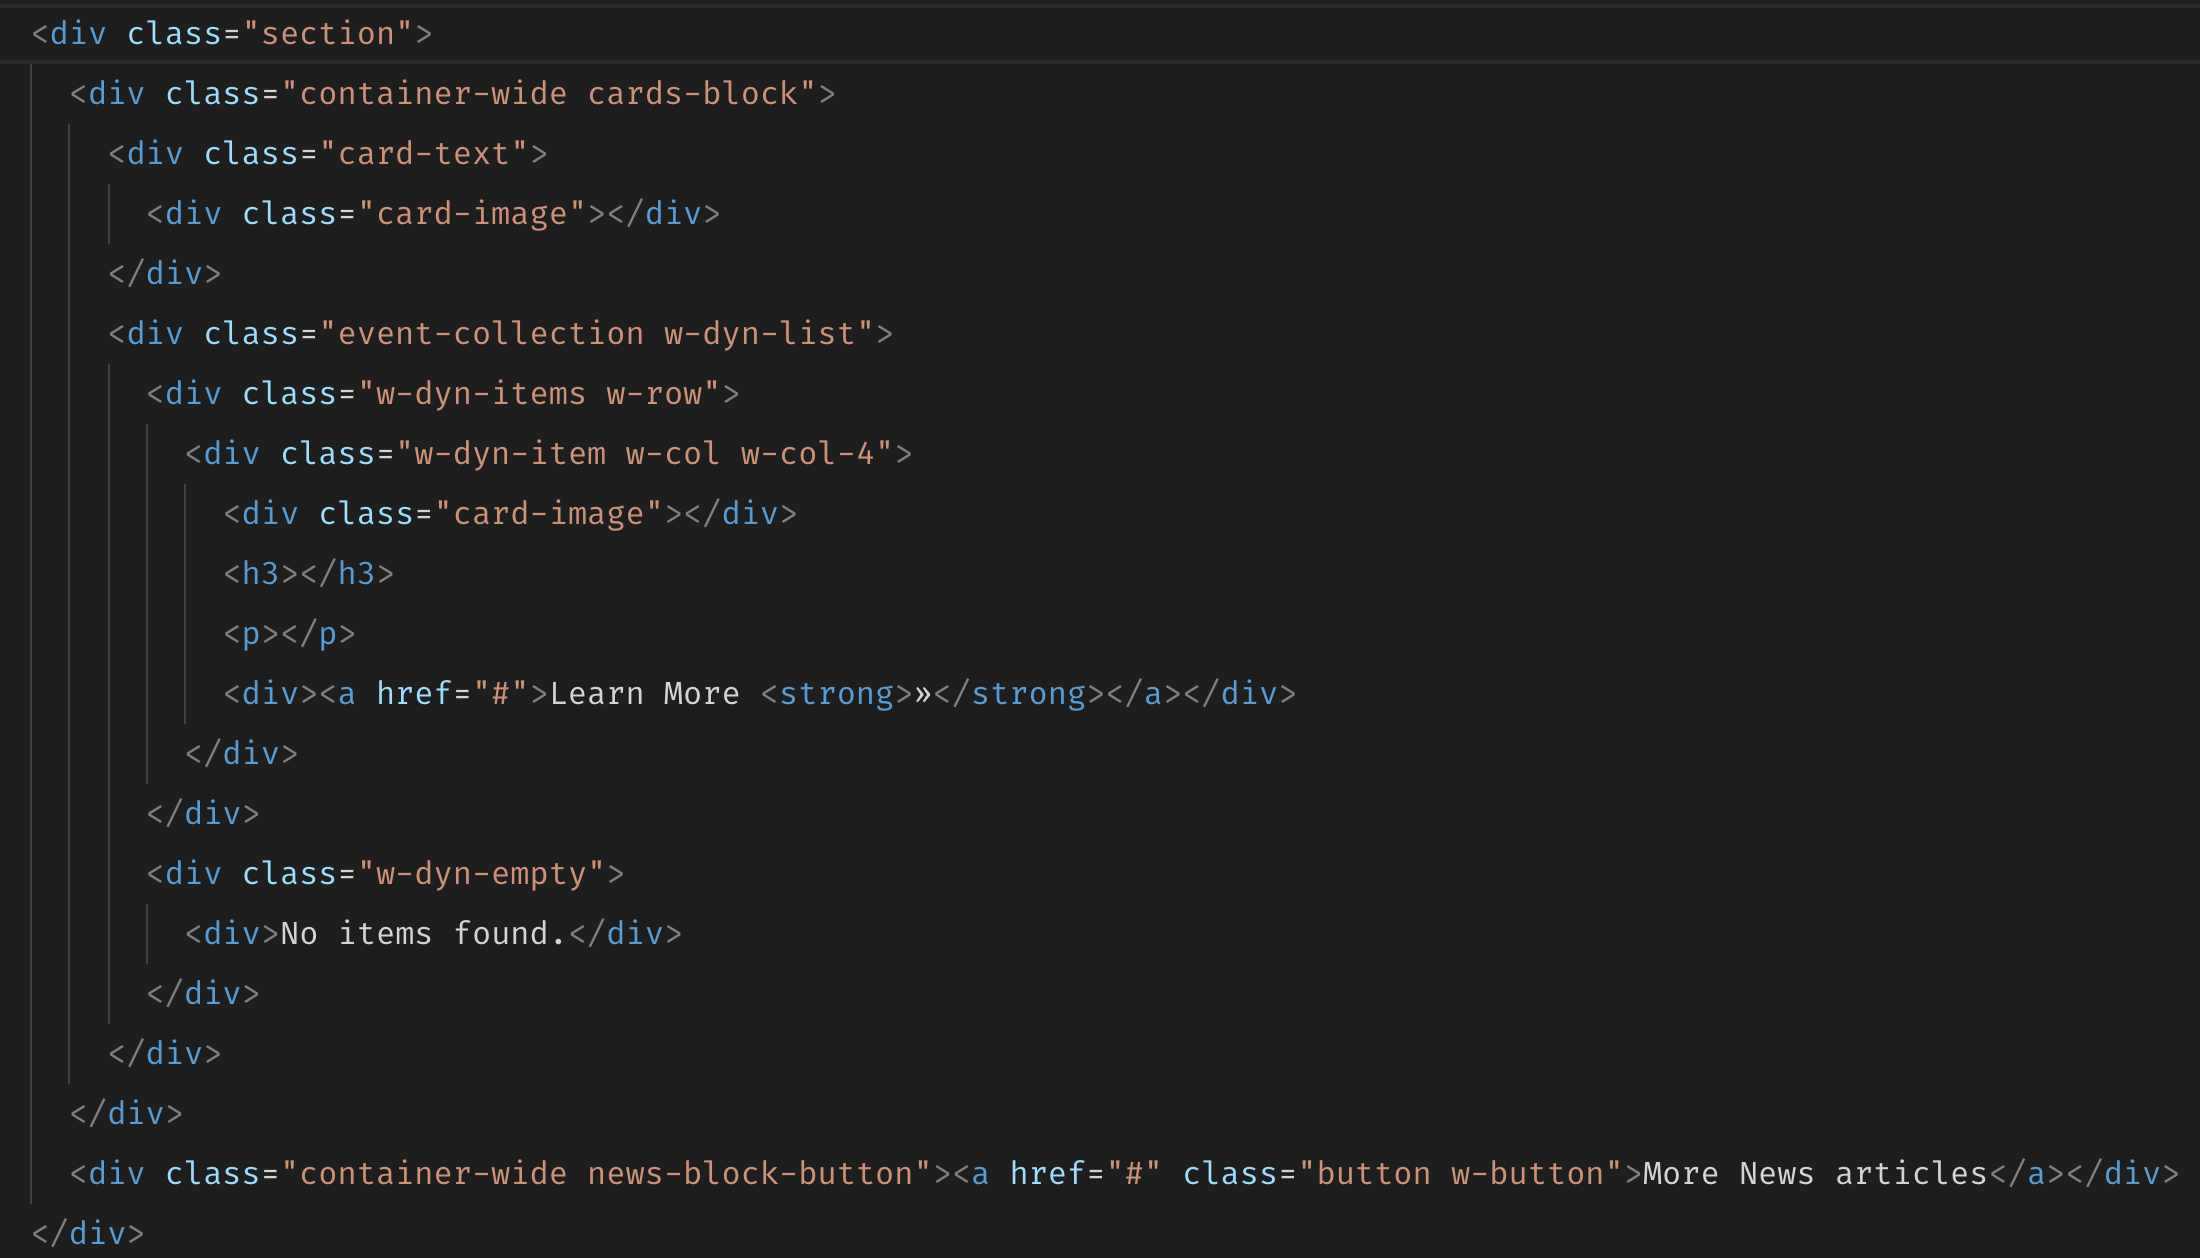Click "cards-block" in the class attribute

point(692,94)
